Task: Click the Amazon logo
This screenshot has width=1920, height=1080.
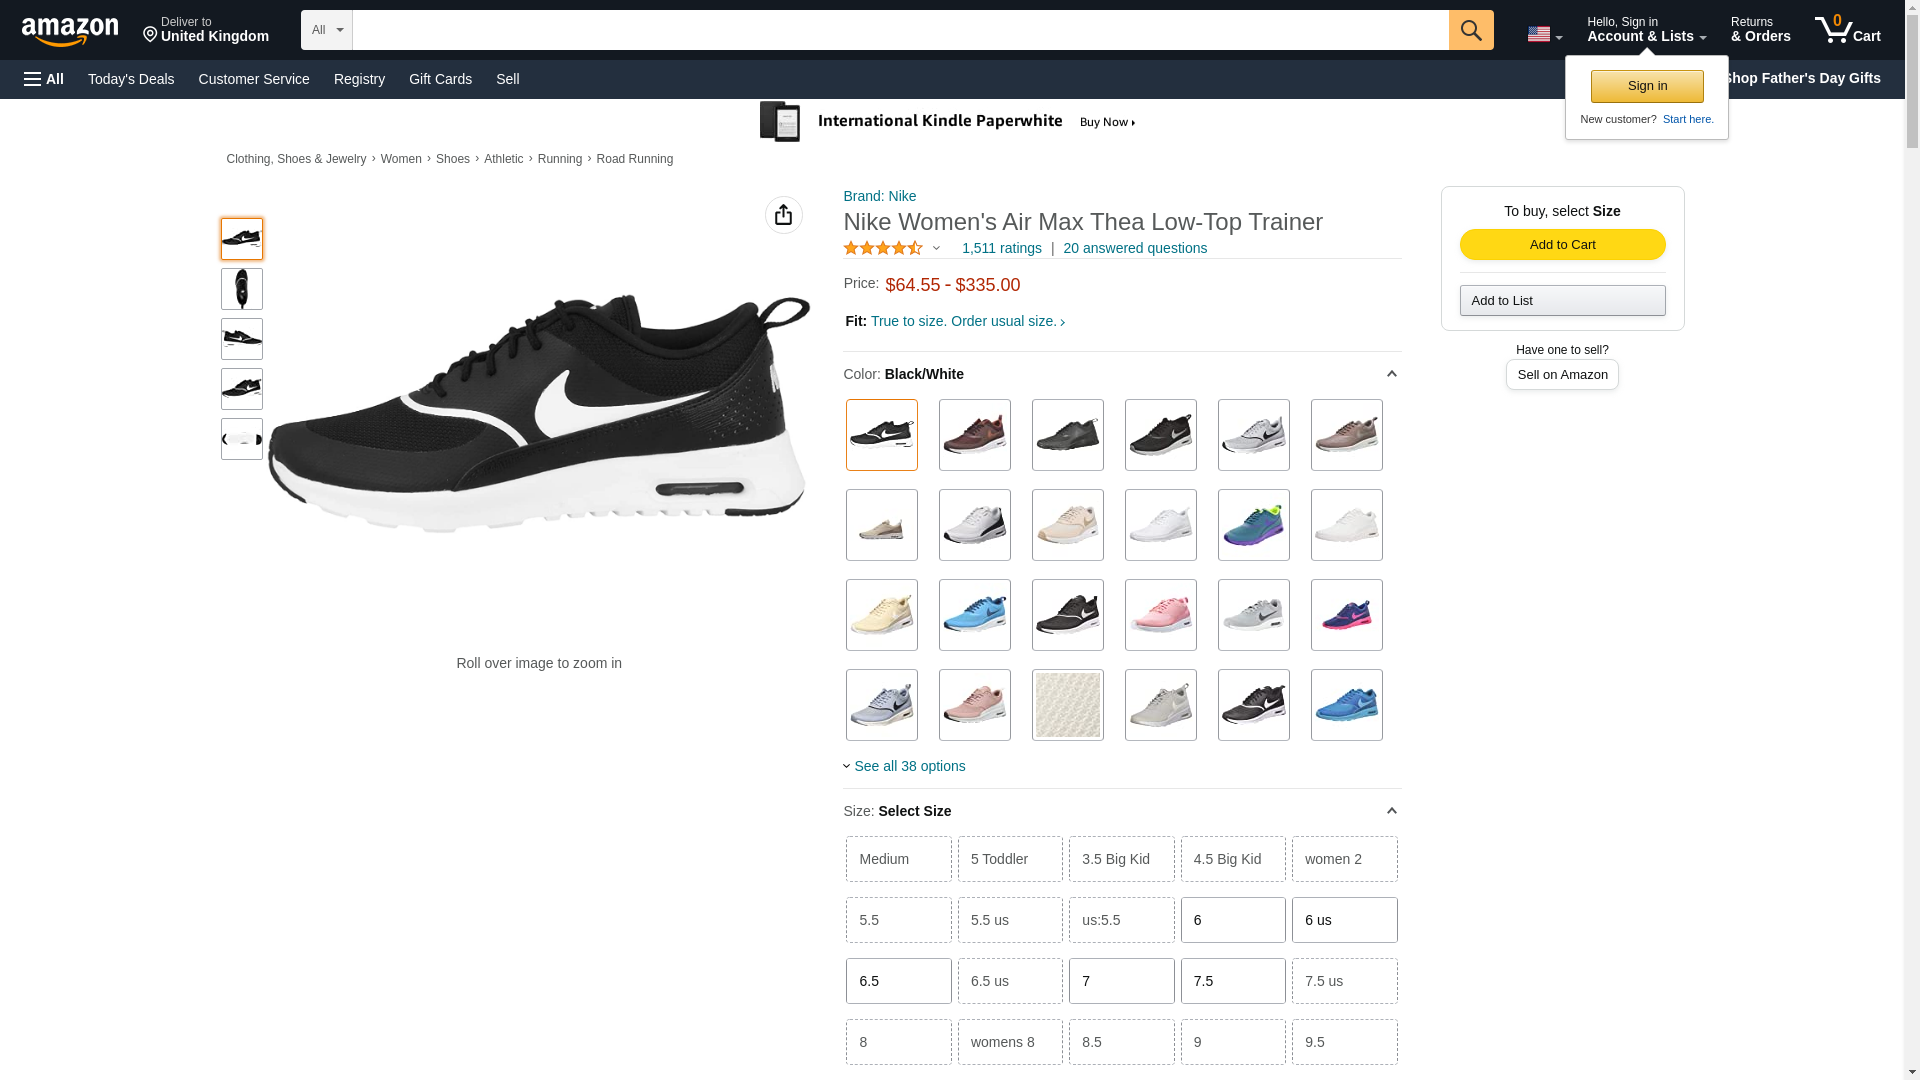Action: tap(70, 31)
